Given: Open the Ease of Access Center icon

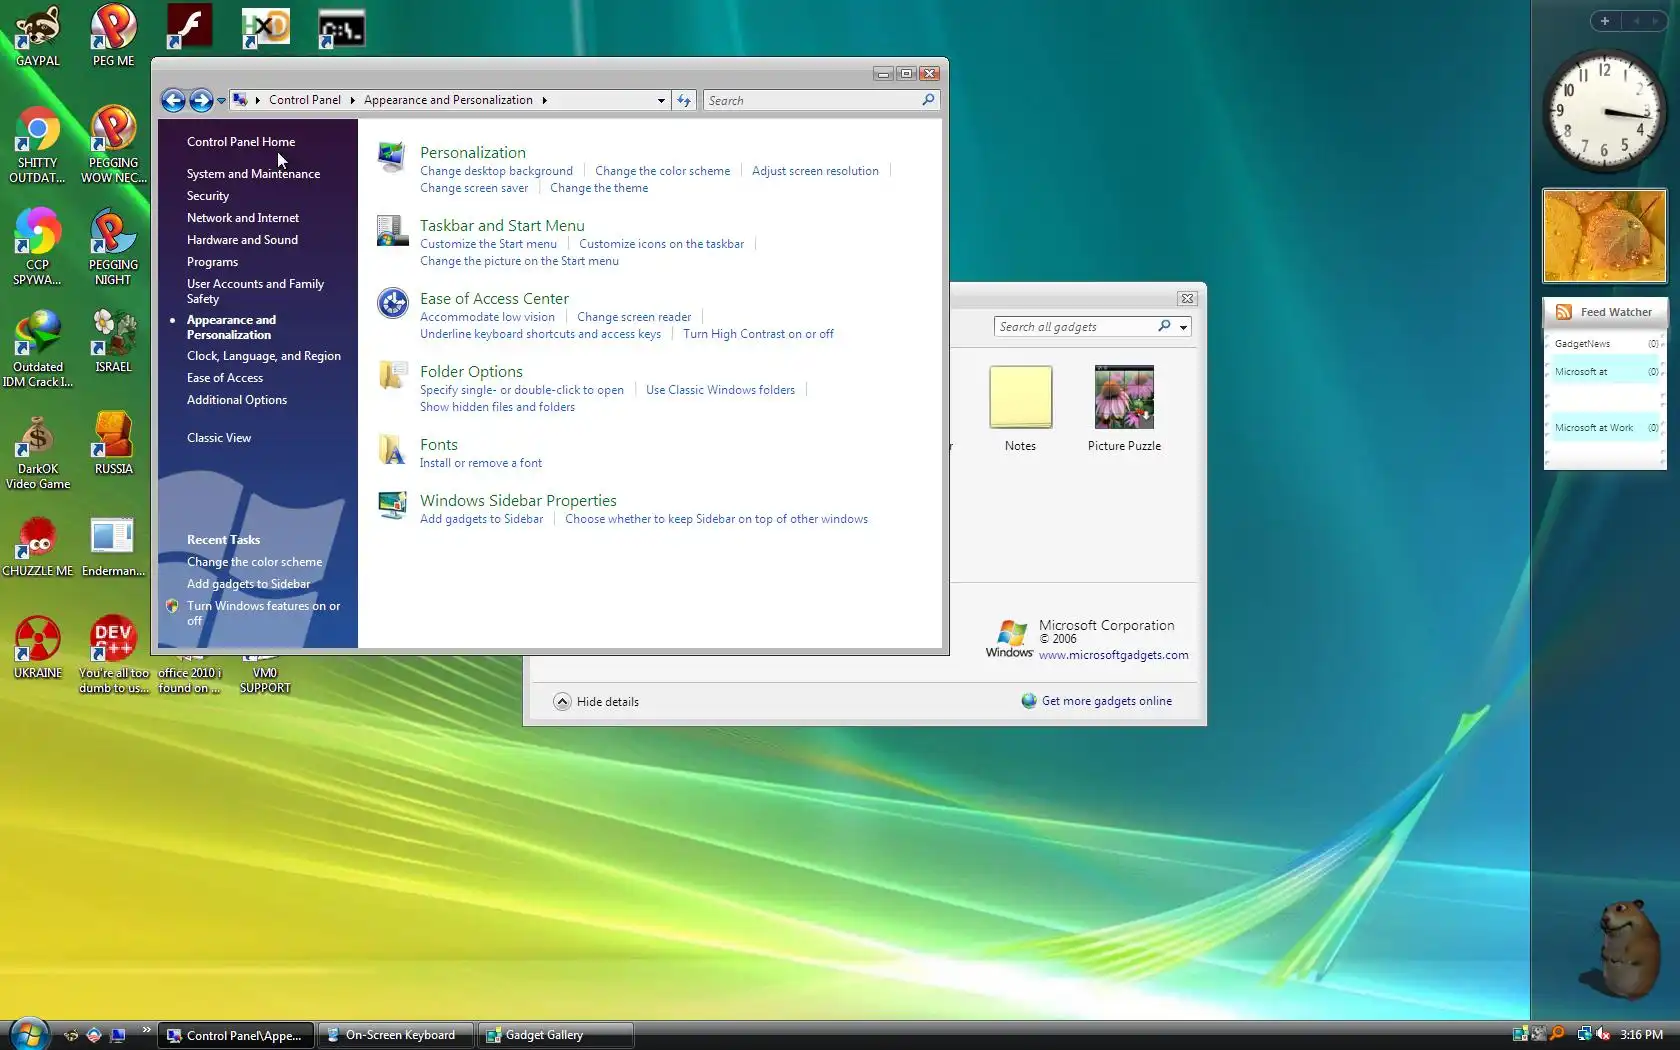Looking at the screenshot, I should click(392, 303).
